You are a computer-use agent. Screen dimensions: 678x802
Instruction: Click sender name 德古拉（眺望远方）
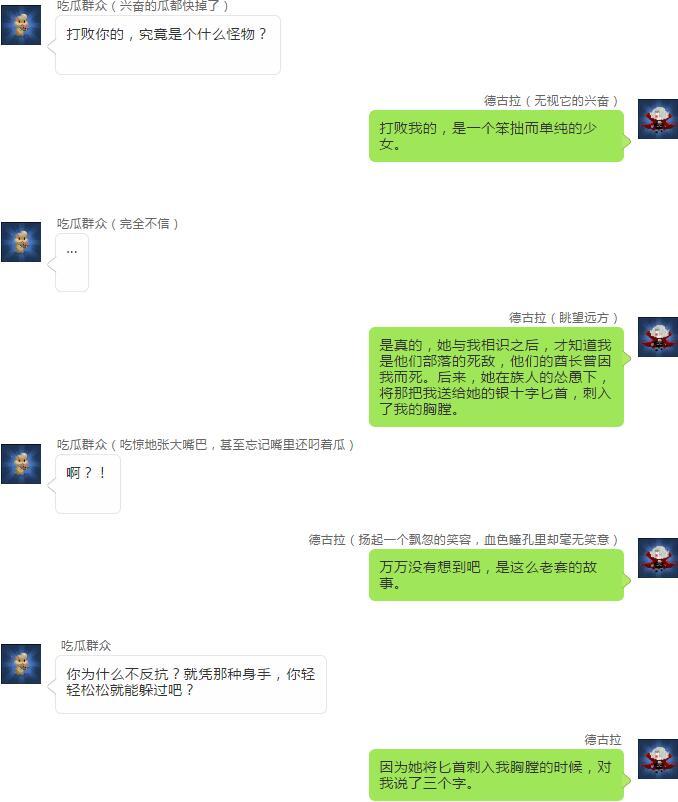[x=563, y=318]
